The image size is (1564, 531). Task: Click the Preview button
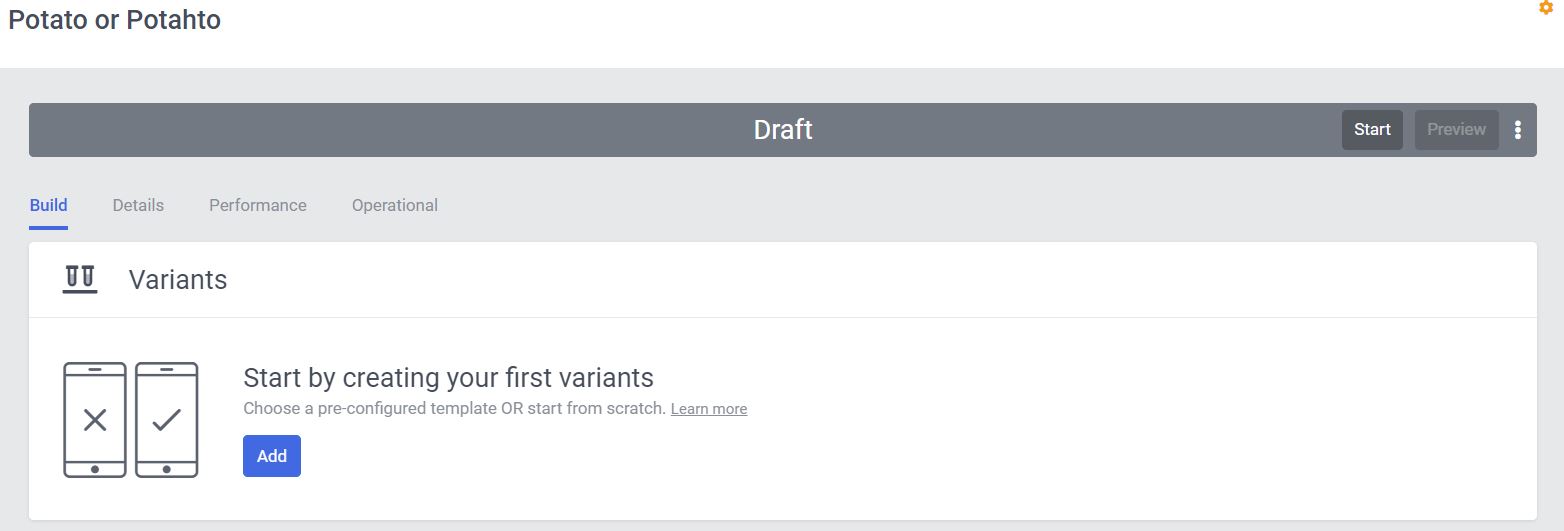pos(1456,130)
